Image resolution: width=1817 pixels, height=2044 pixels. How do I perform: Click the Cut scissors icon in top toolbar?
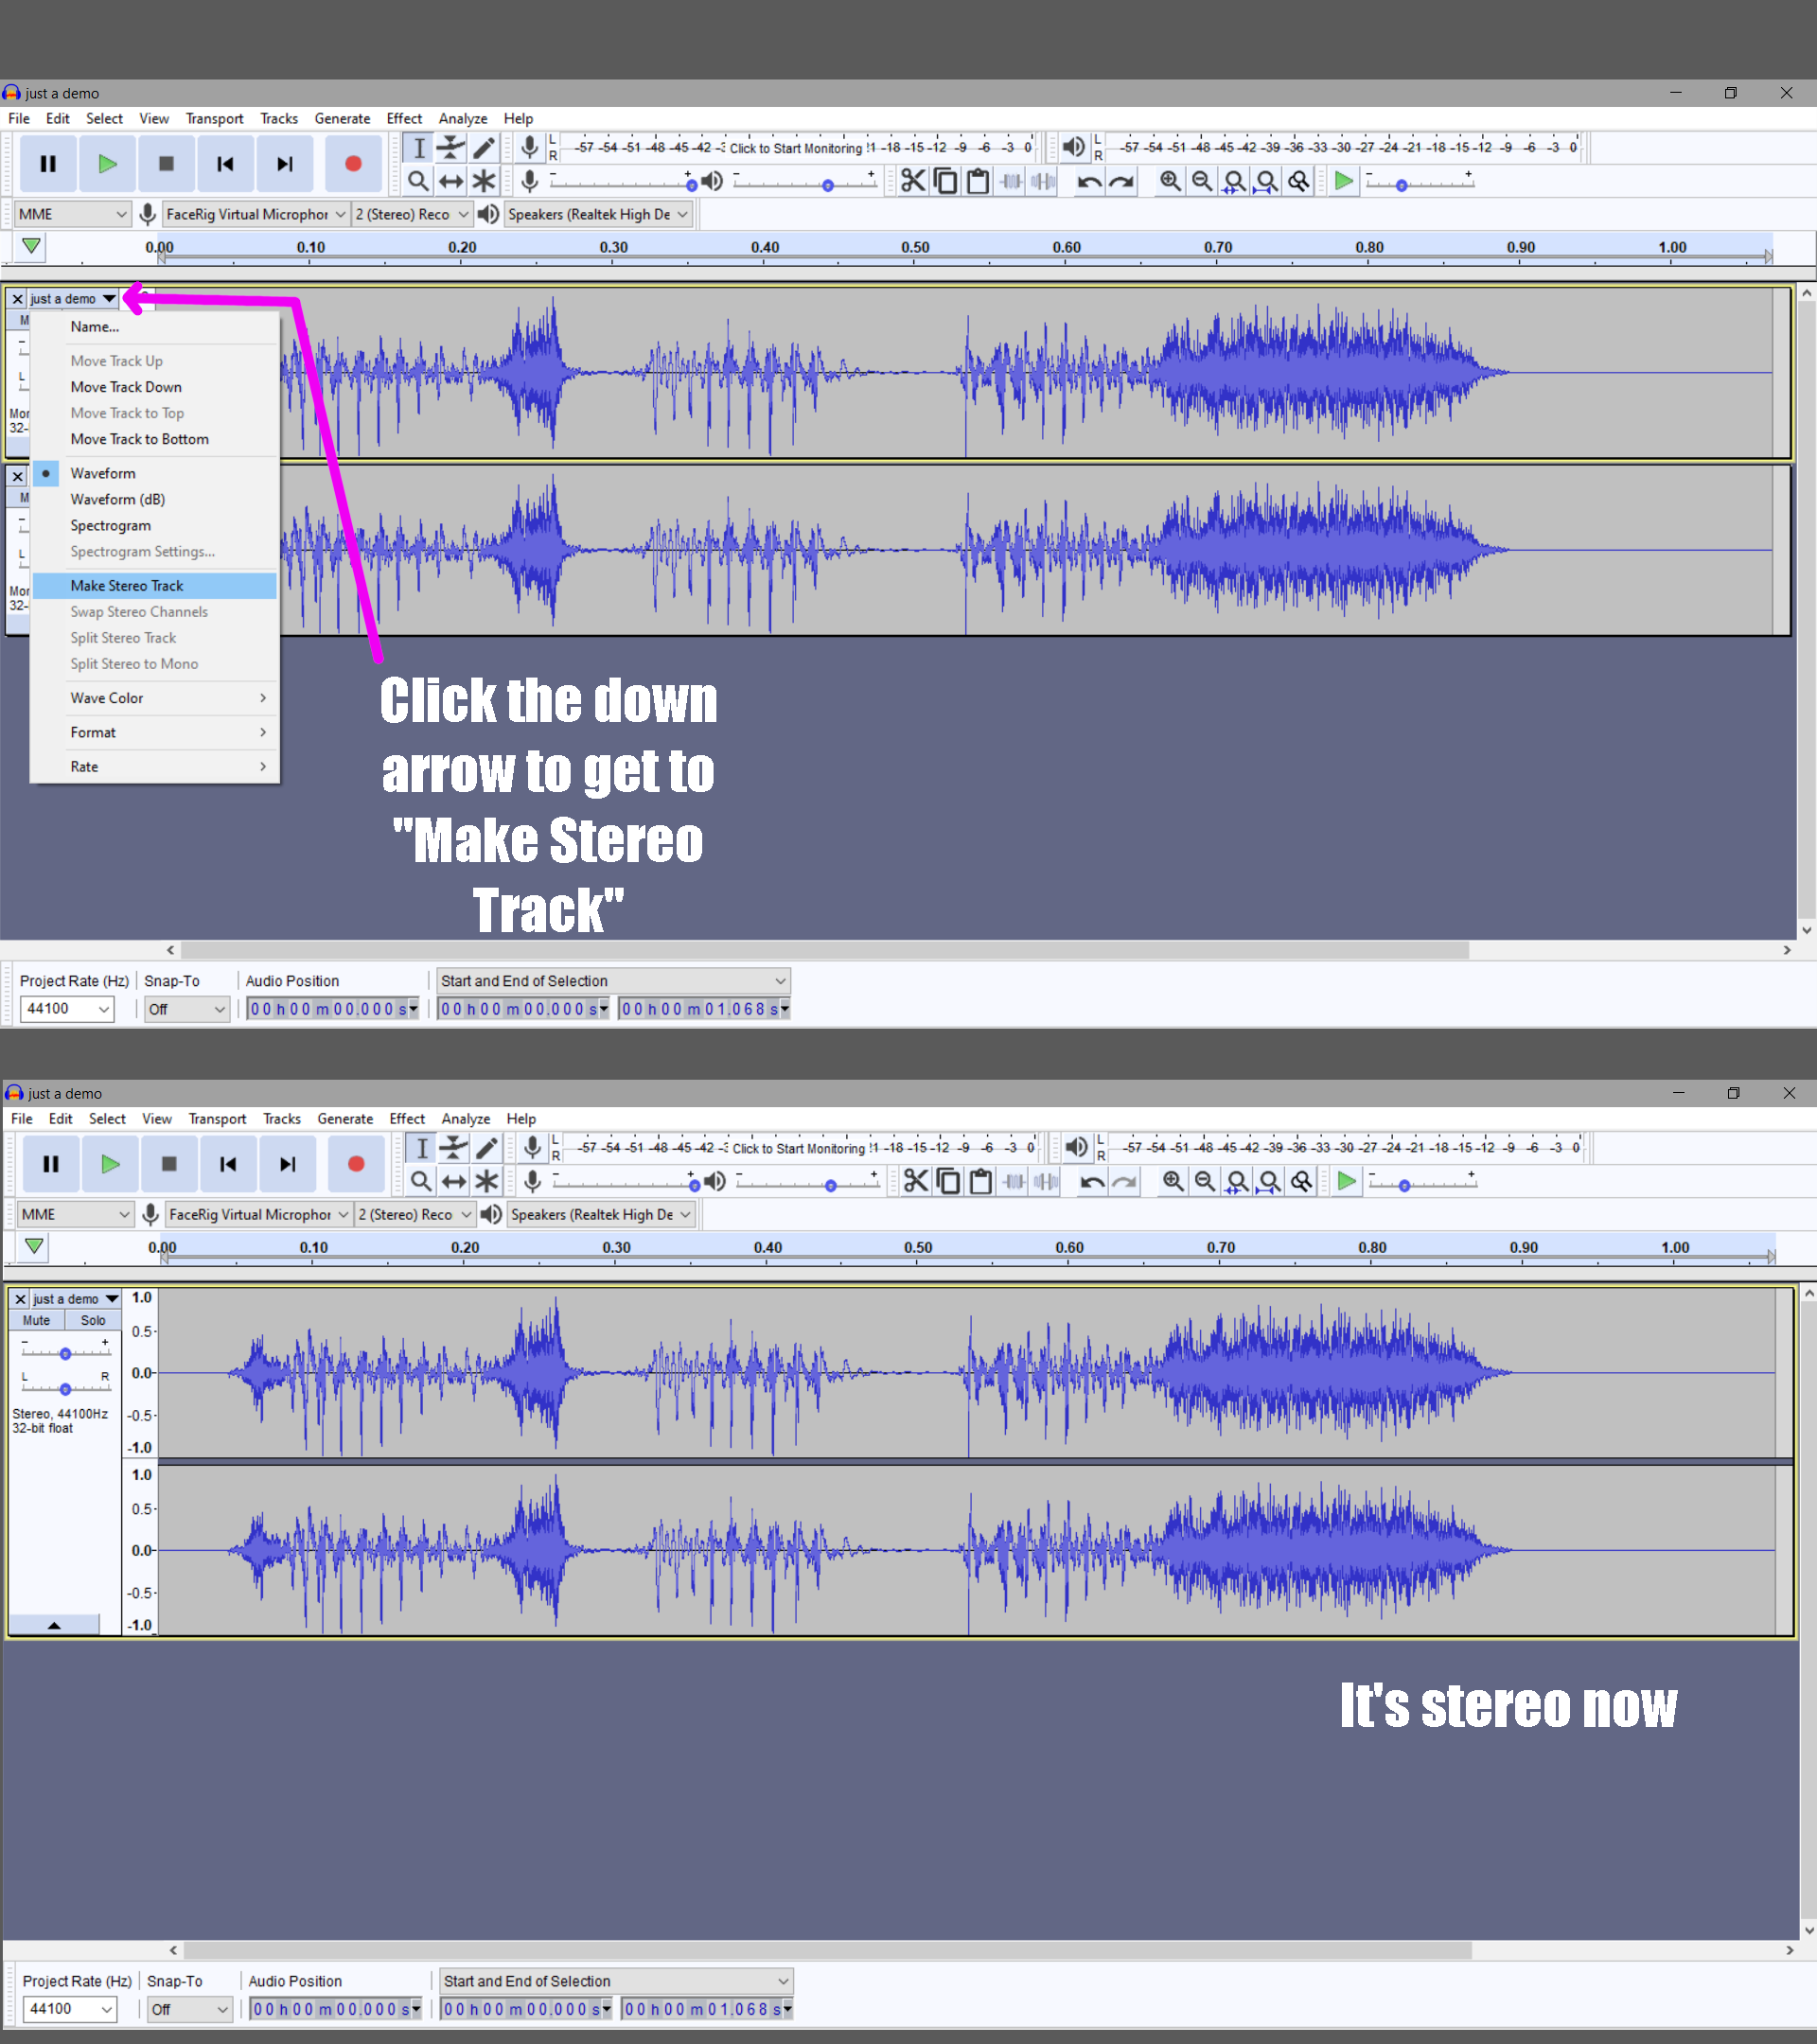[x=912, y=181]
